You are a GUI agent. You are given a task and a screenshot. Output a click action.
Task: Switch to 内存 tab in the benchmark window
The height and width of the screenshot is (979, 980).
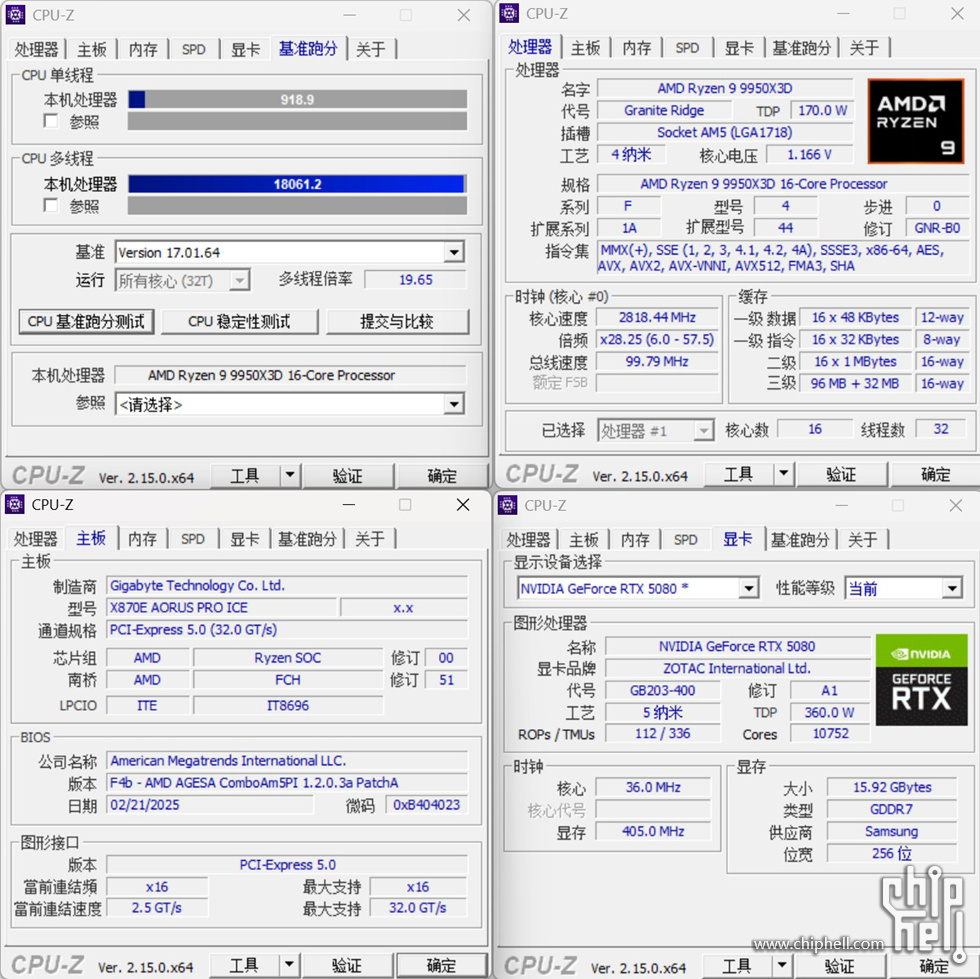pyautogui.click(x=143, y=49)
